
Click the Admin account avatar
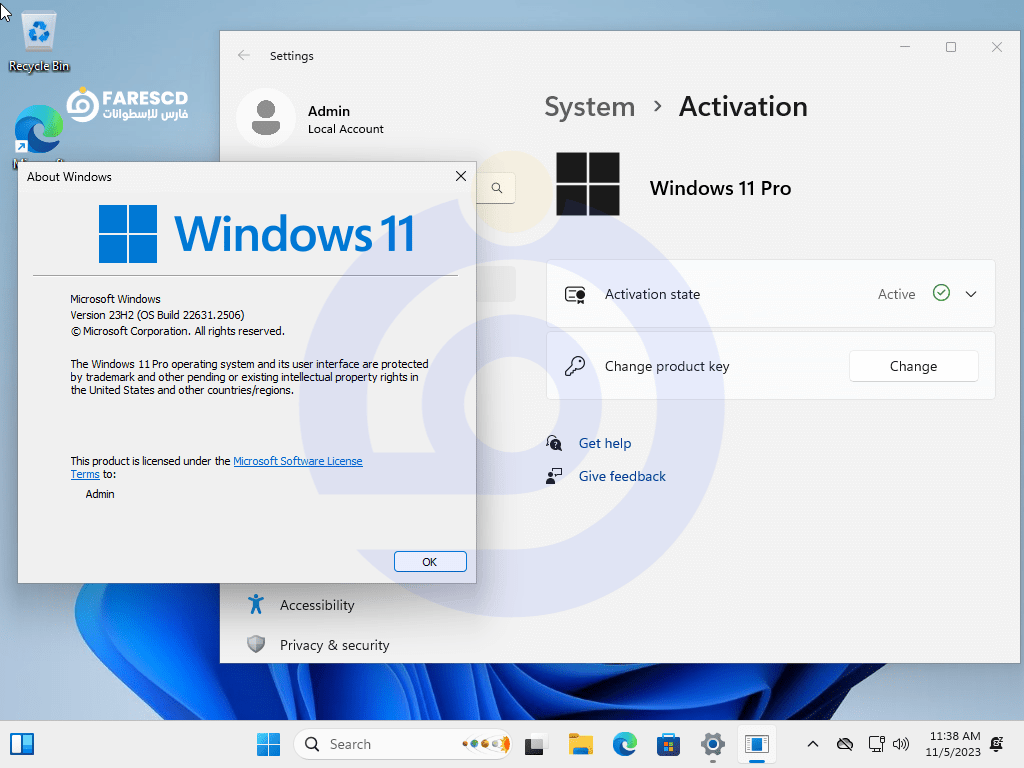266,118
